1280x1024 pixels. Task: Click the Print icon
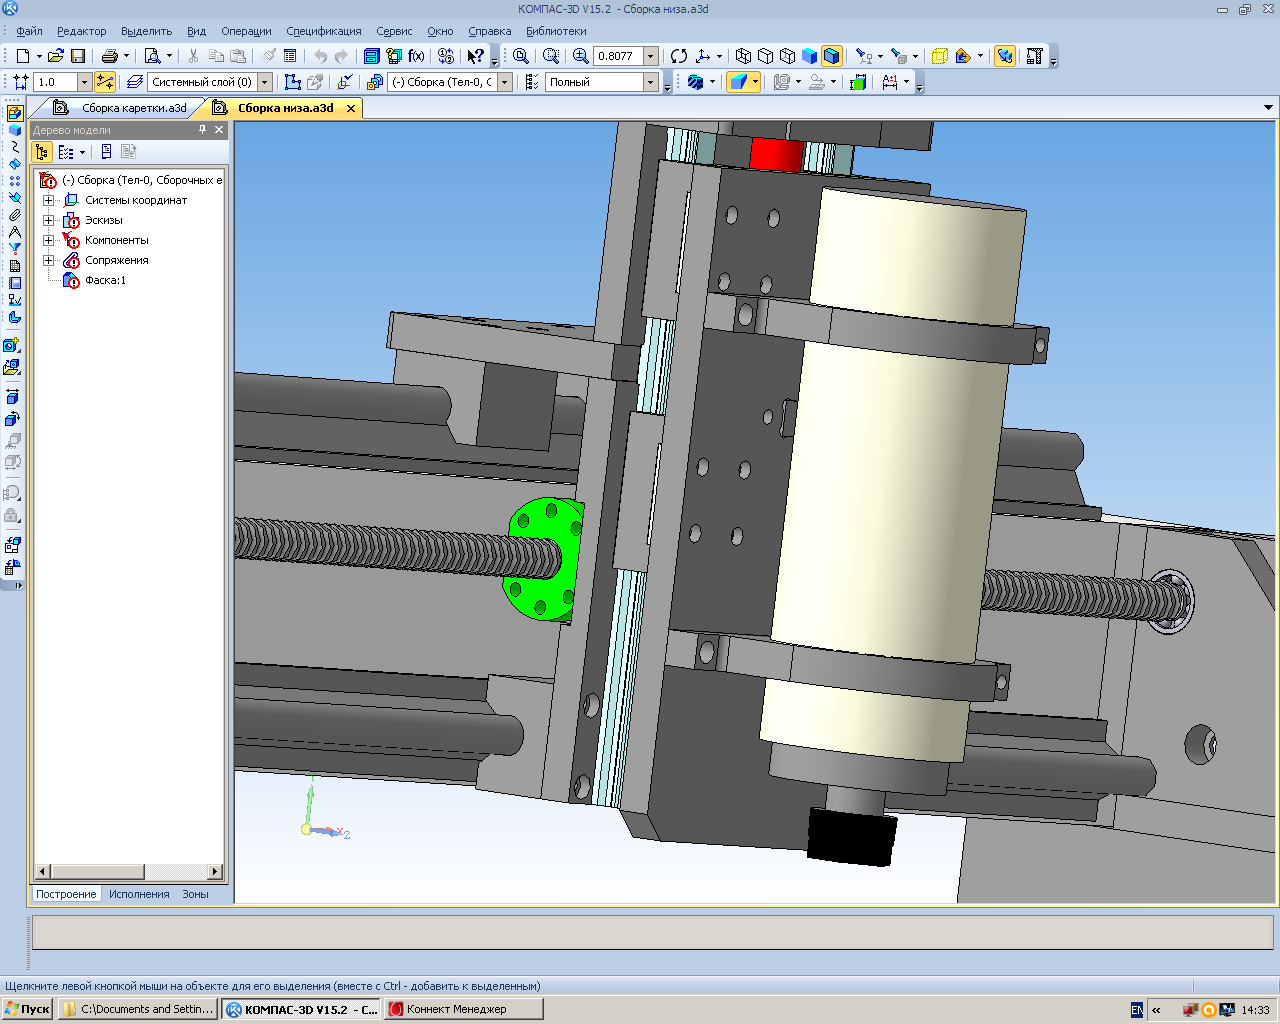110,56
